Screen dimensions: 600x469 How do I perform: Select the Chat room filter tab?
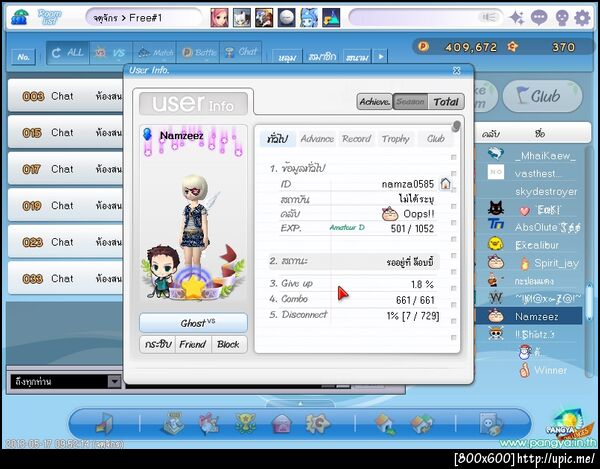pyautogui.click(x=241, y=52)
